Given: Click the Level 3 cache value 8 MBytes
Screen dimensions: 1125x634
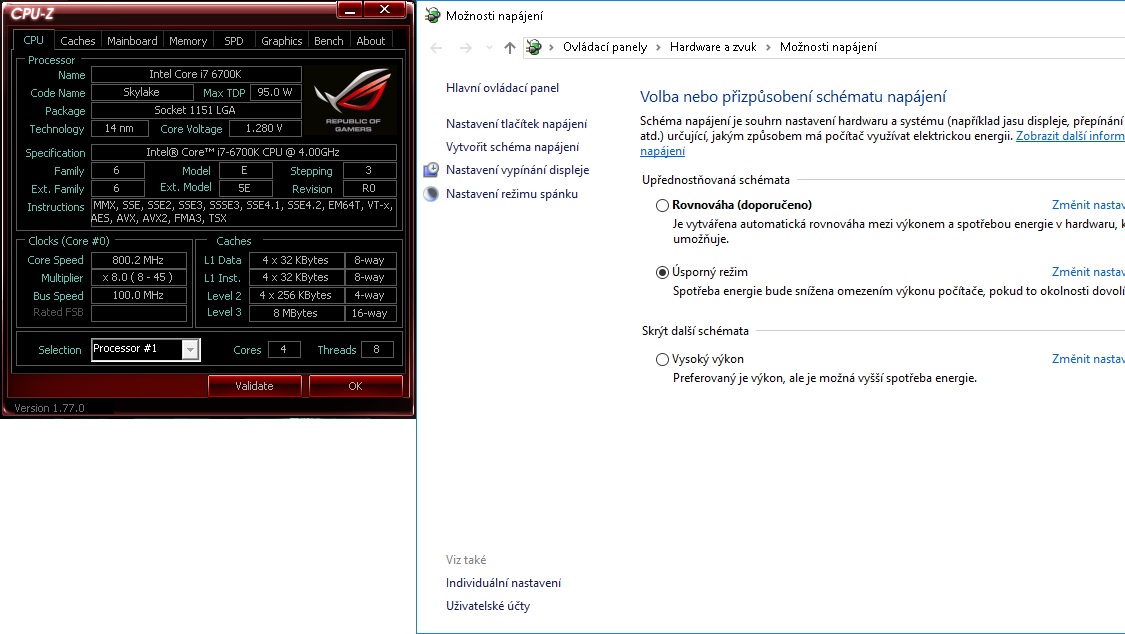Looking at the screenshot, I should 296,313.
